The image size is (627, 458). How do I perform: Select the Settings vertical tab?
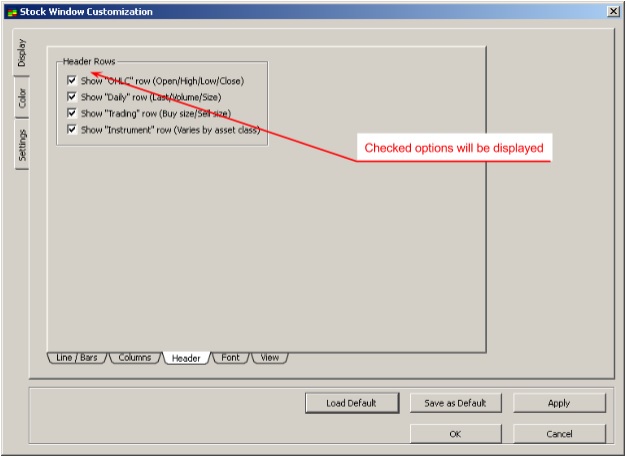[x=22, y=145]
